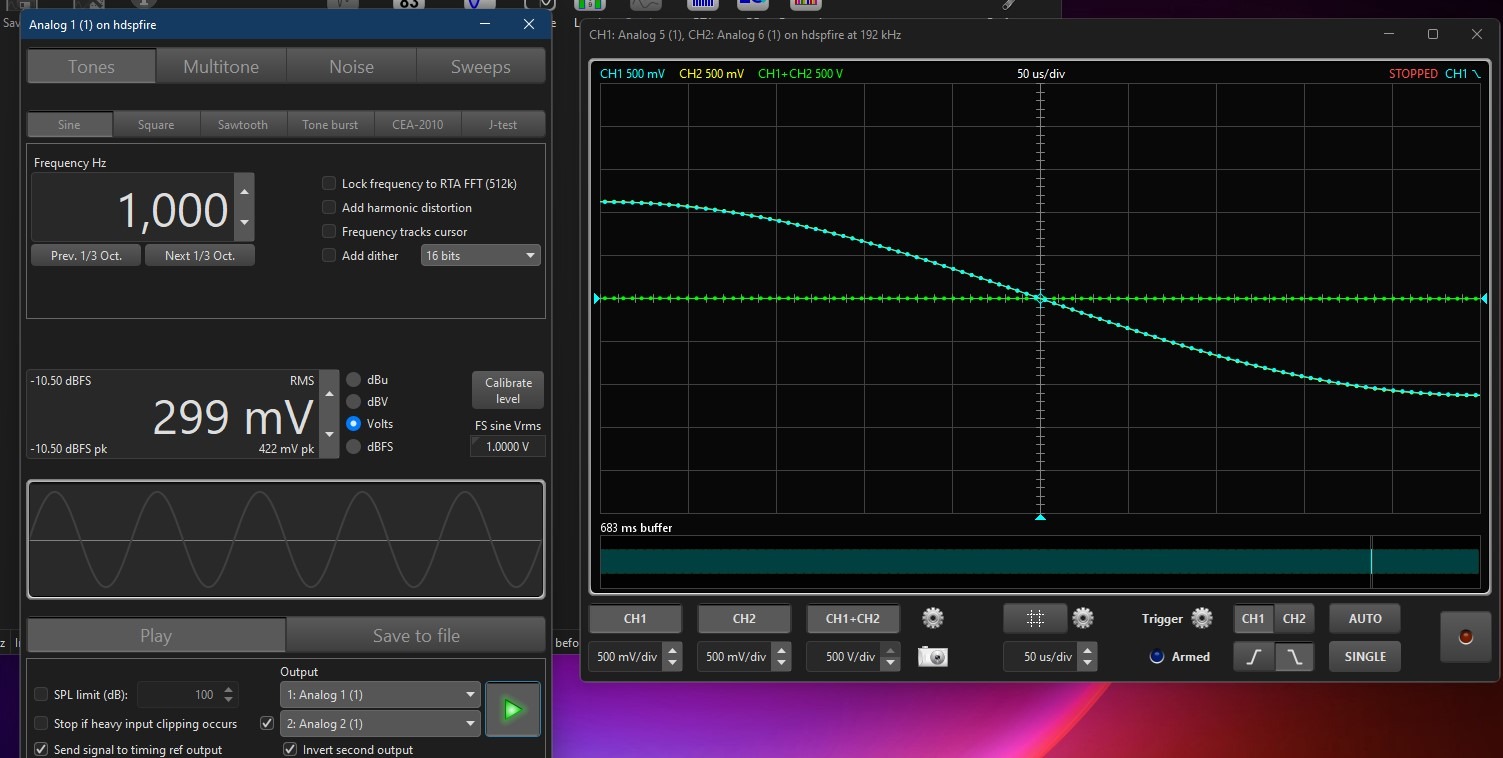1503x758 pixels.
Task: Uncheck the second output enable checkbox
Action: (267, 723)
